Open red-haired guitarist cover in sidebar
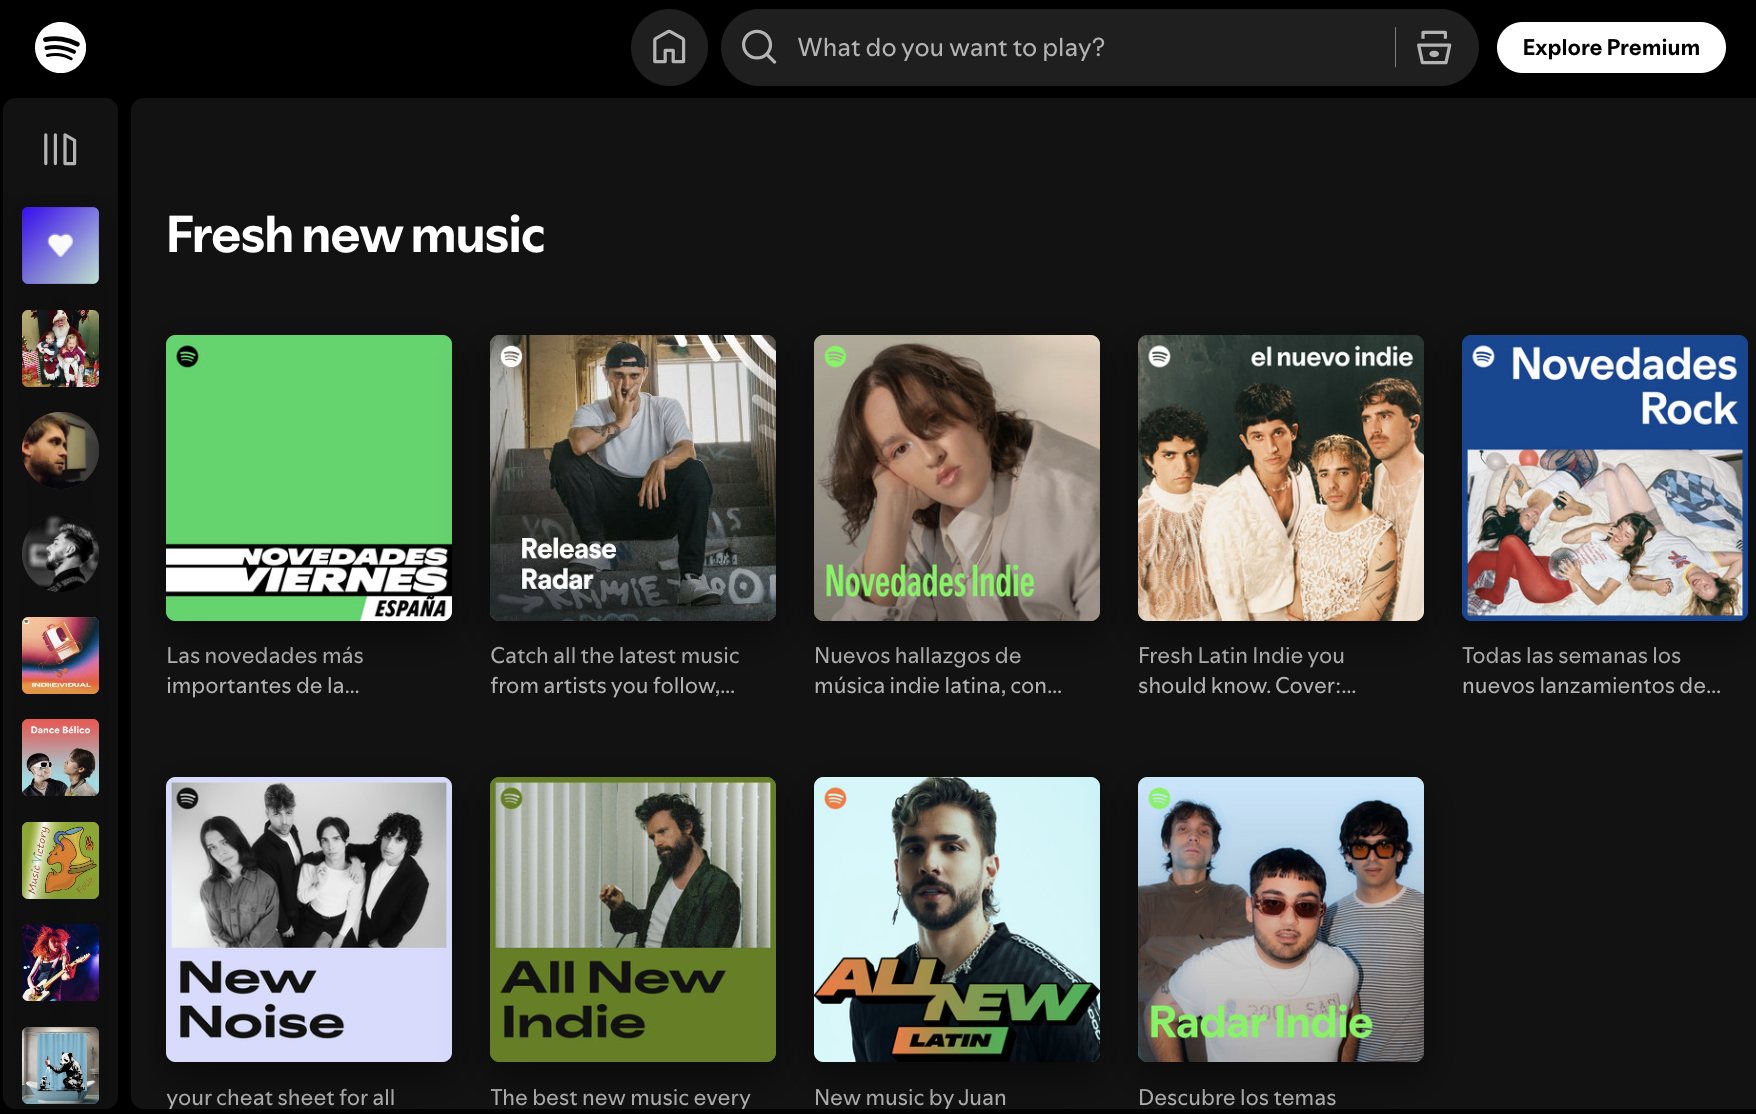The image size is (1756, 1114). 60,962
